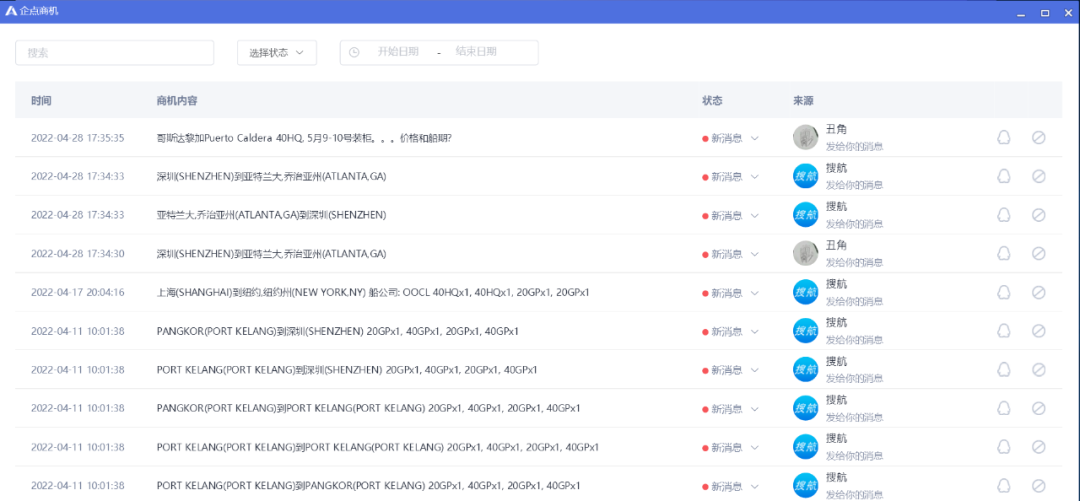1080x501 pixels.
Task: Block the Shanghai to New York OOCL lead
Action: tap(1038, 292)
